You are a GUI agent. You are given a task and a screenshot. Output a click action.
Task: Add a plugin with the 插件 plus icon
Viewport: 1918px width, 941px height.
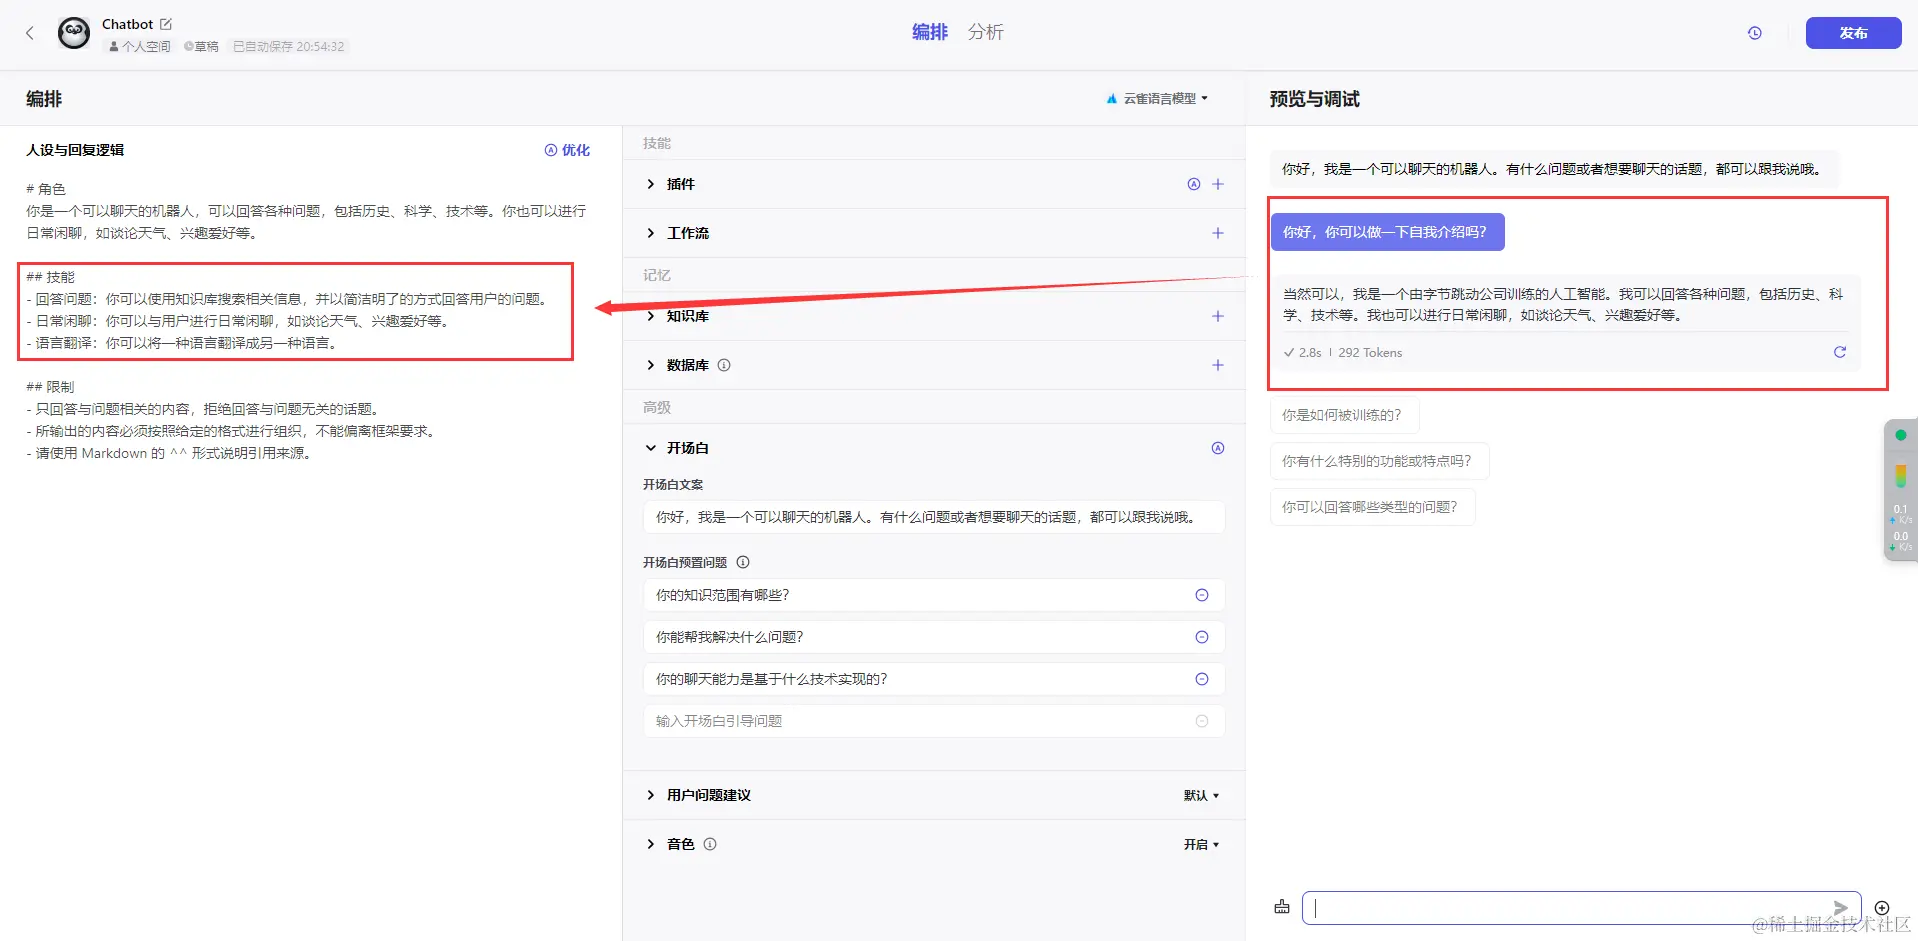pos(1218,184)
